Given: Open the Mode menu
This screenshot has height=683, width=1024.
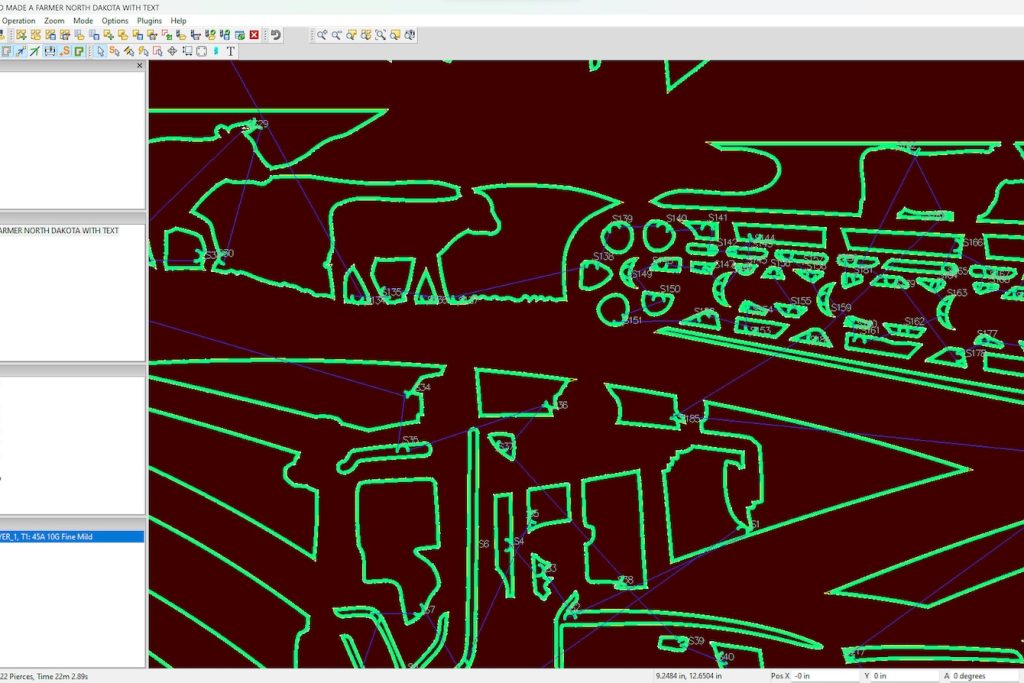Looking at the screenshot, I should [83, 20].
